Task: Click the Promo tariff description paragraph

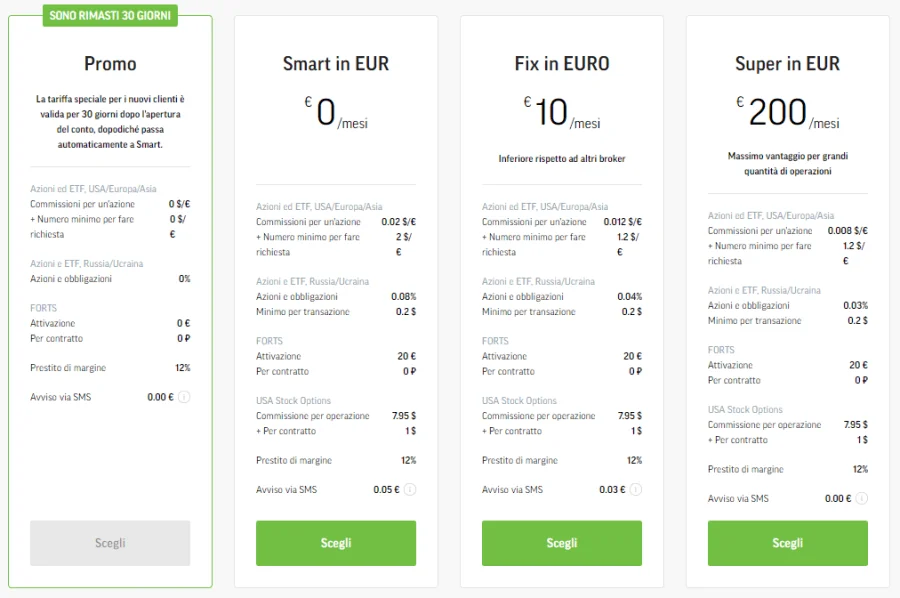Action: [110, 122]
